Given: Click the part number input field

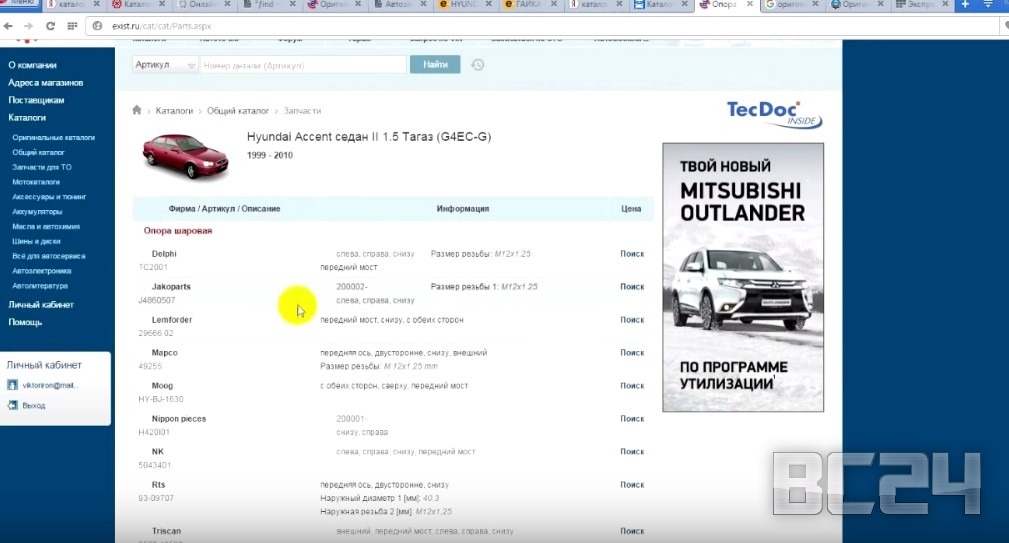Looking at the screenshot, I should 304,65.
